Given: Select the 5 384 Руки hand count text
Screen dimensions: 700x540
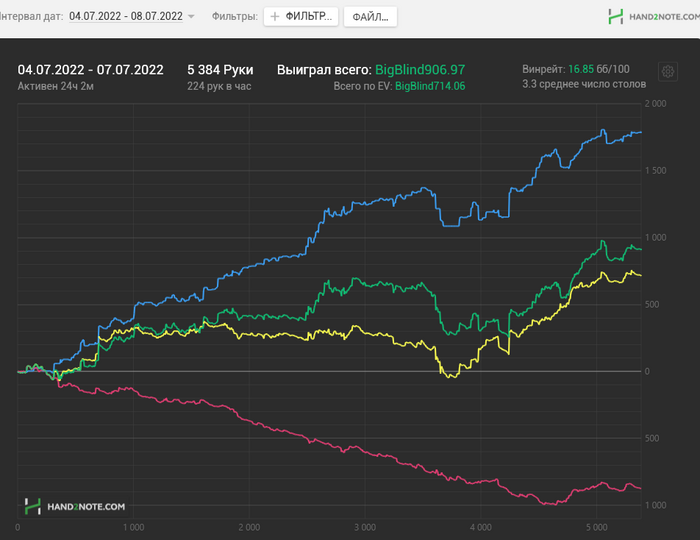Looking at the screenshot, I should click(220, 70).
